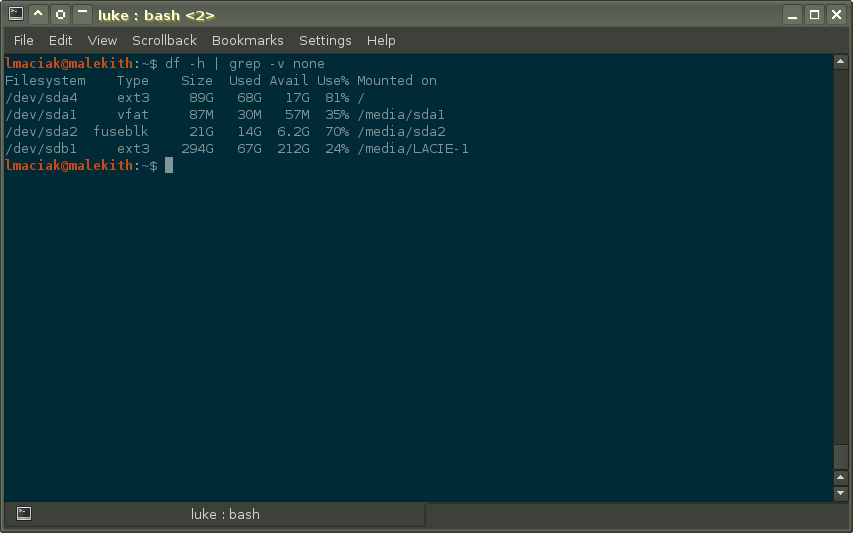The height and width of the screenshot is (533, 853).
Task: Click the dash button left of window title
Action: coord(82,15)
